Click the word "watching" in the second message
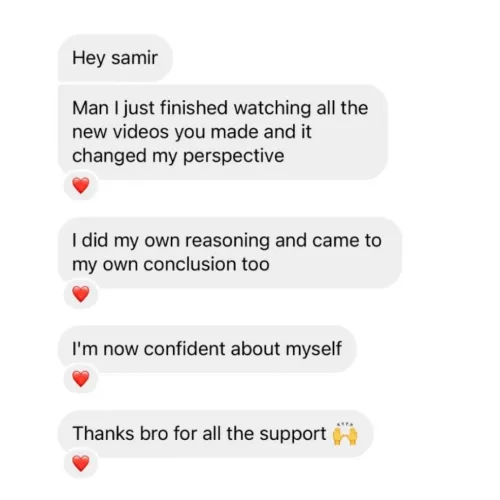 tap(272, 108)
